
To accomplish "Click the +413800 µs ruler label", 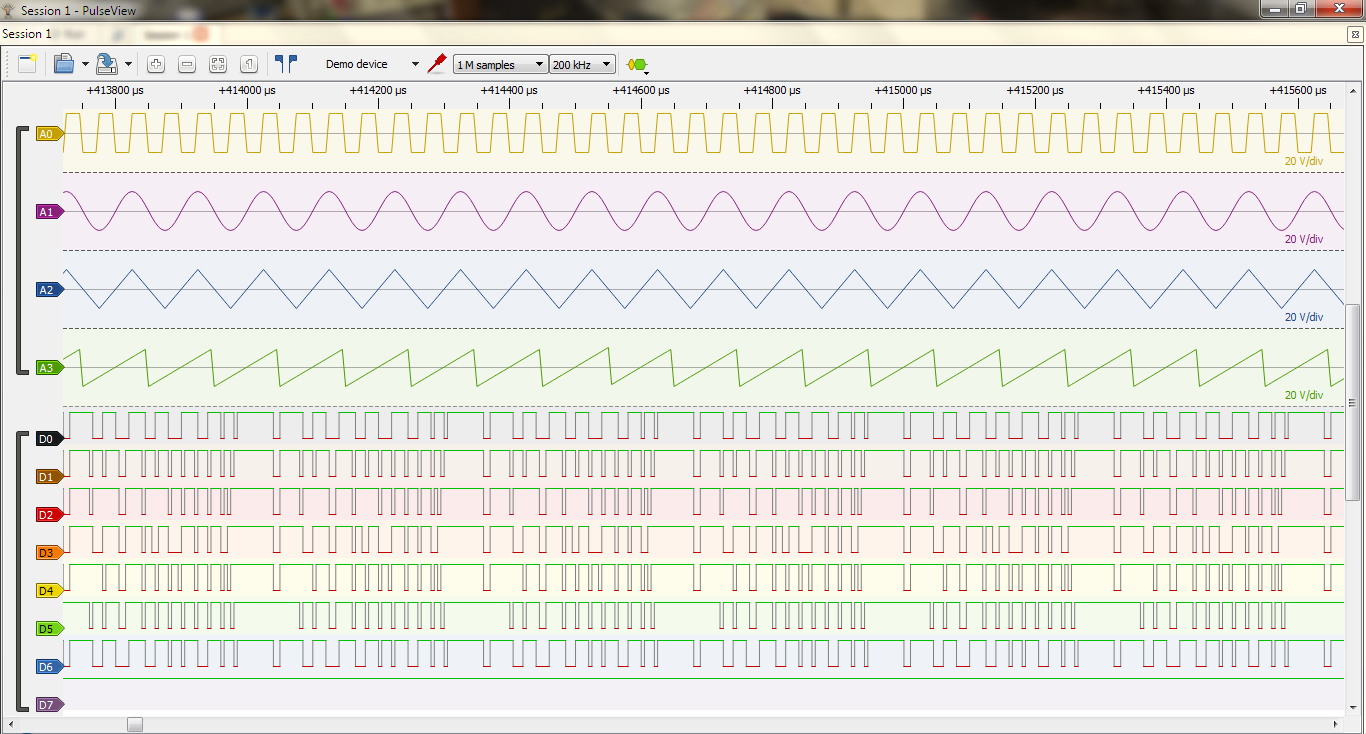I will tap(115, 90).
